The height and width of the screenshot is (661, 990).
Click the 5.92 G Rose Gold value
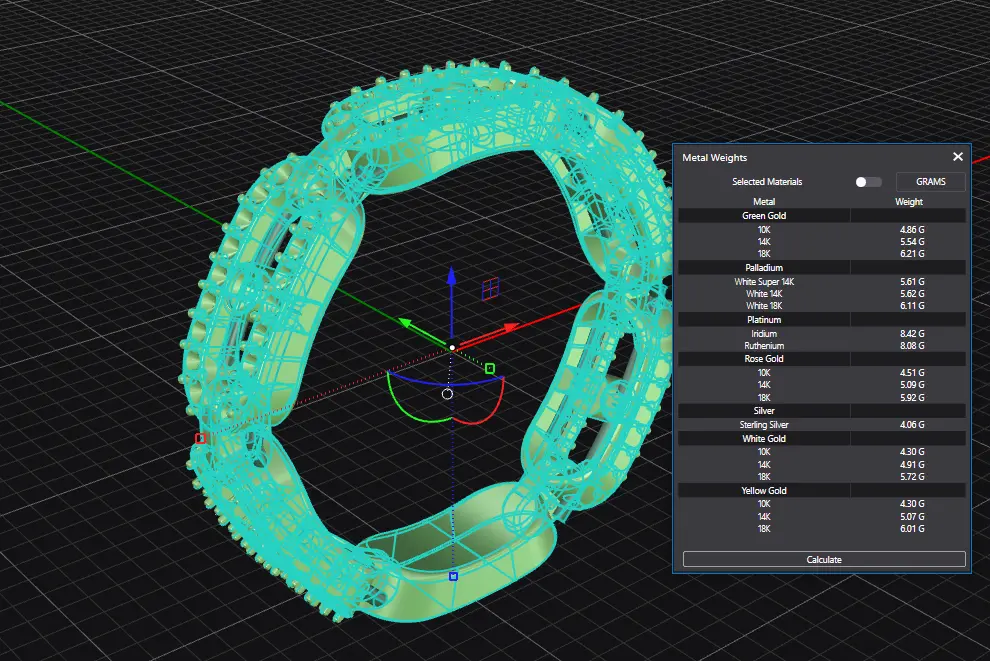tap(912, 398)
